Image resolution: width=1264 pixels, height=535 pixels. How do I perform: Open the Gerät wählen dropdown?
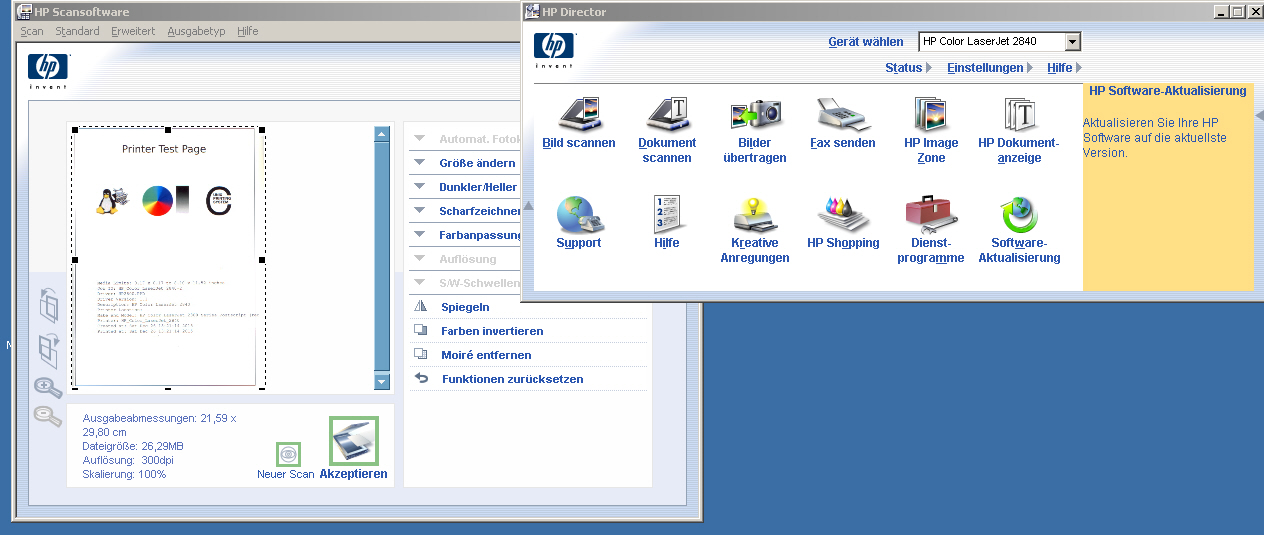pyautogui.click(x=1073, y=42)
